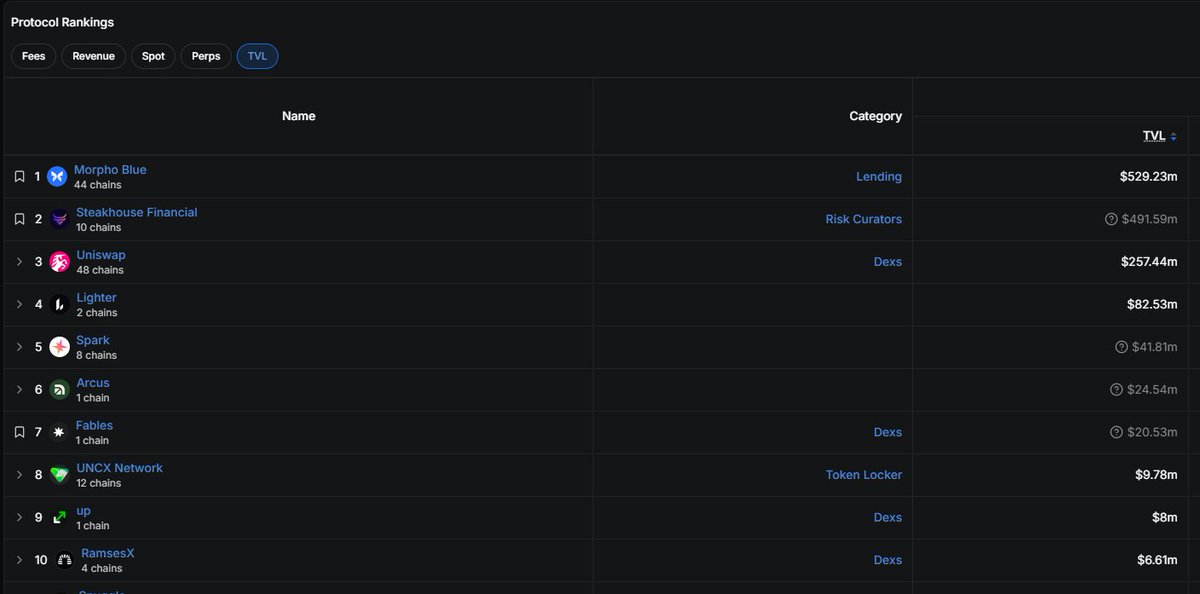Click the Morpho Blue butterfly logo icon
The width and height of the screenshot is (1200, 594).
pos(57,176)
